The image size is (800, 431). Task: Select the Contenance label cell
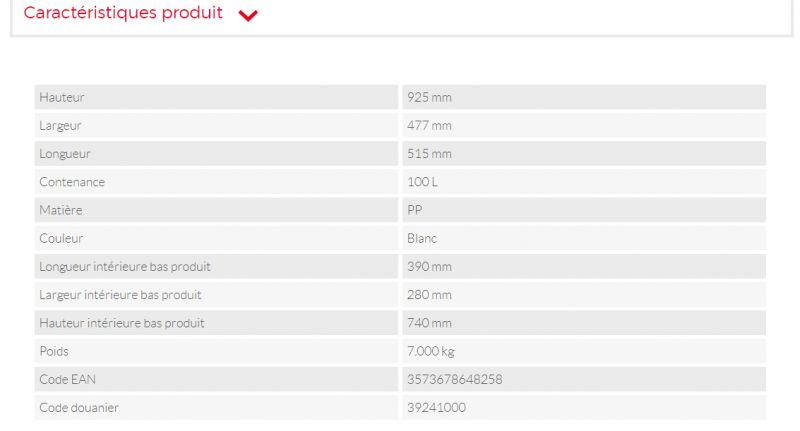(72, 182)
